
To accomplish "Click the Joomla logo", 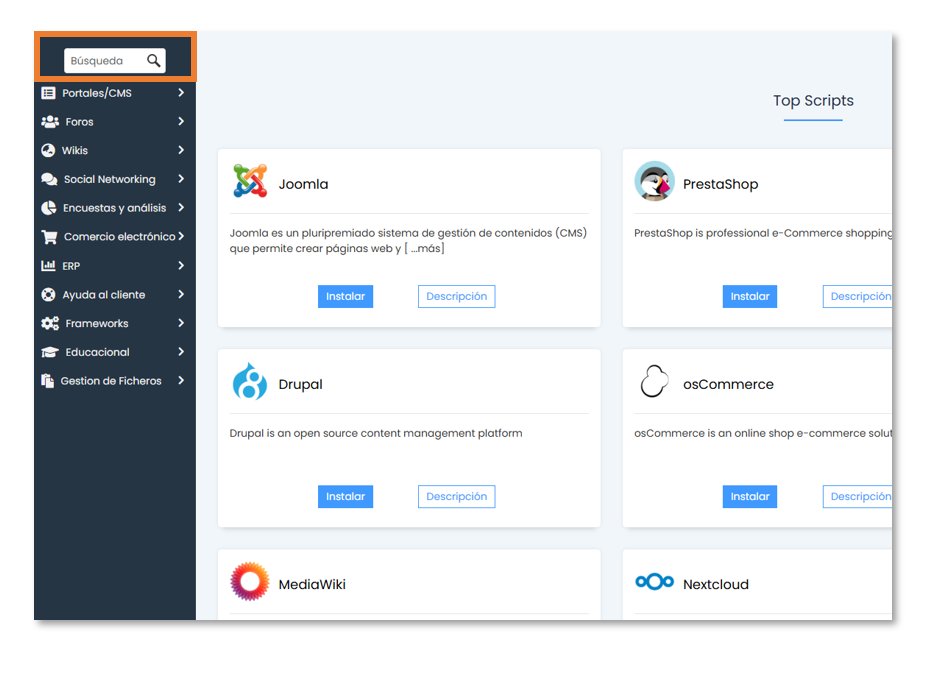I will 250,181.
